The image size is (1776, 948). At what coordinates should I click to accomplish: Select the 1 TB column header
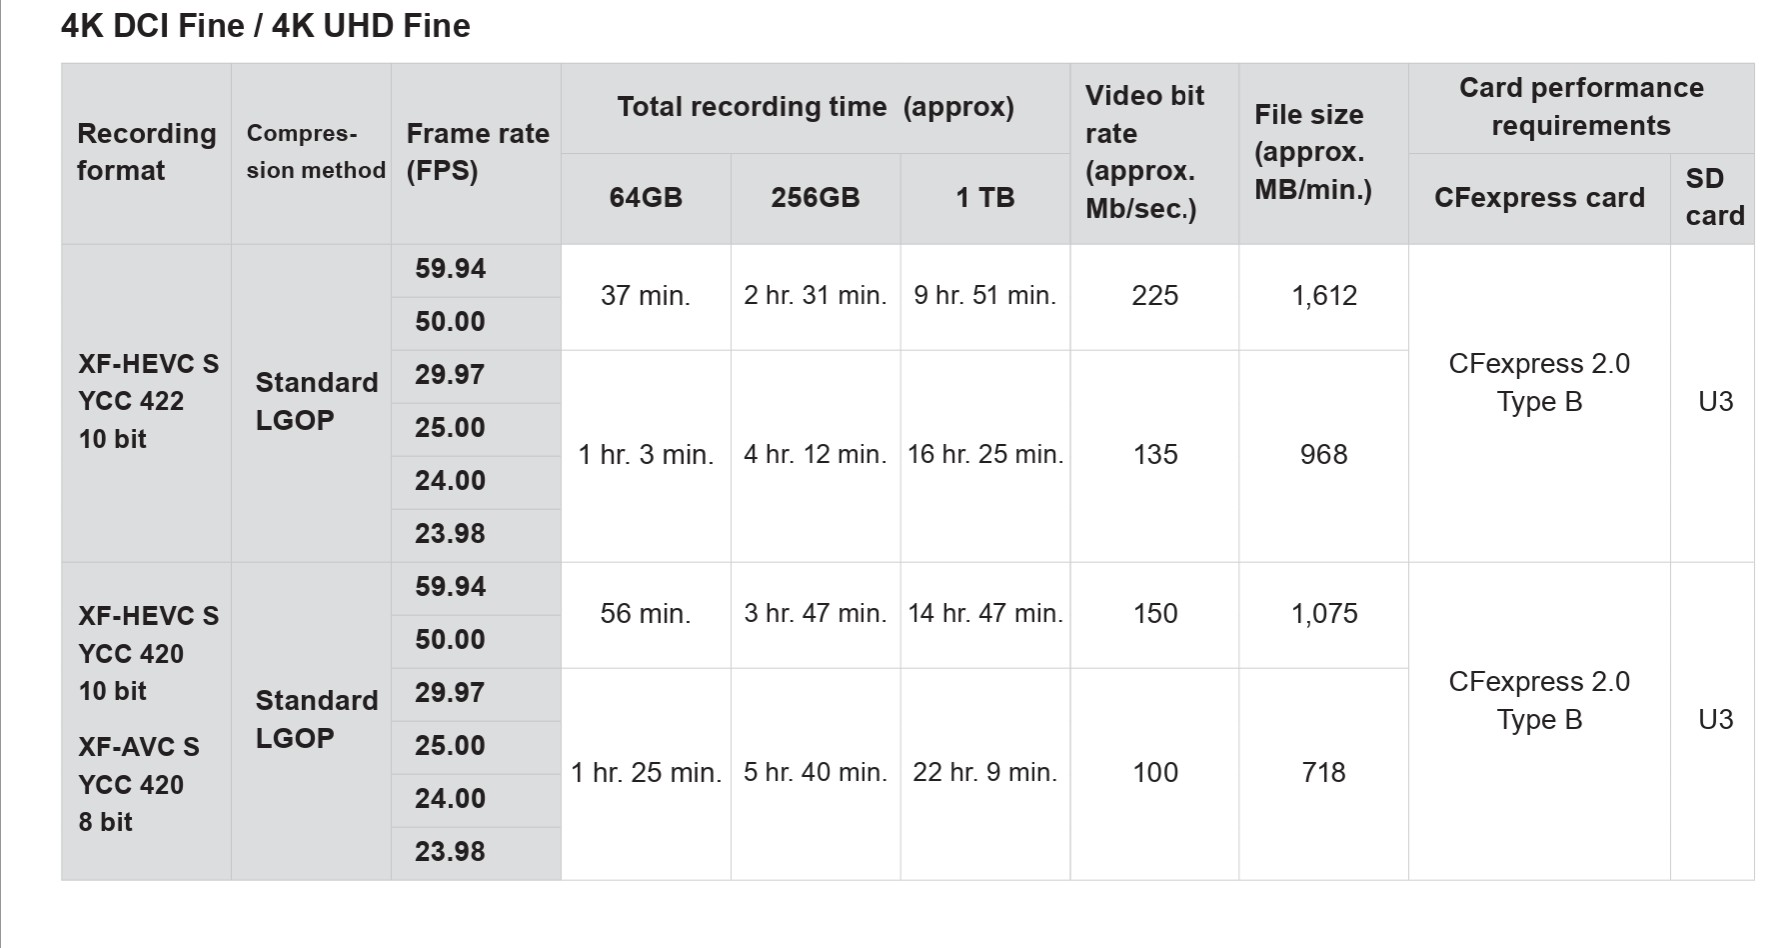tap(985, 197)
